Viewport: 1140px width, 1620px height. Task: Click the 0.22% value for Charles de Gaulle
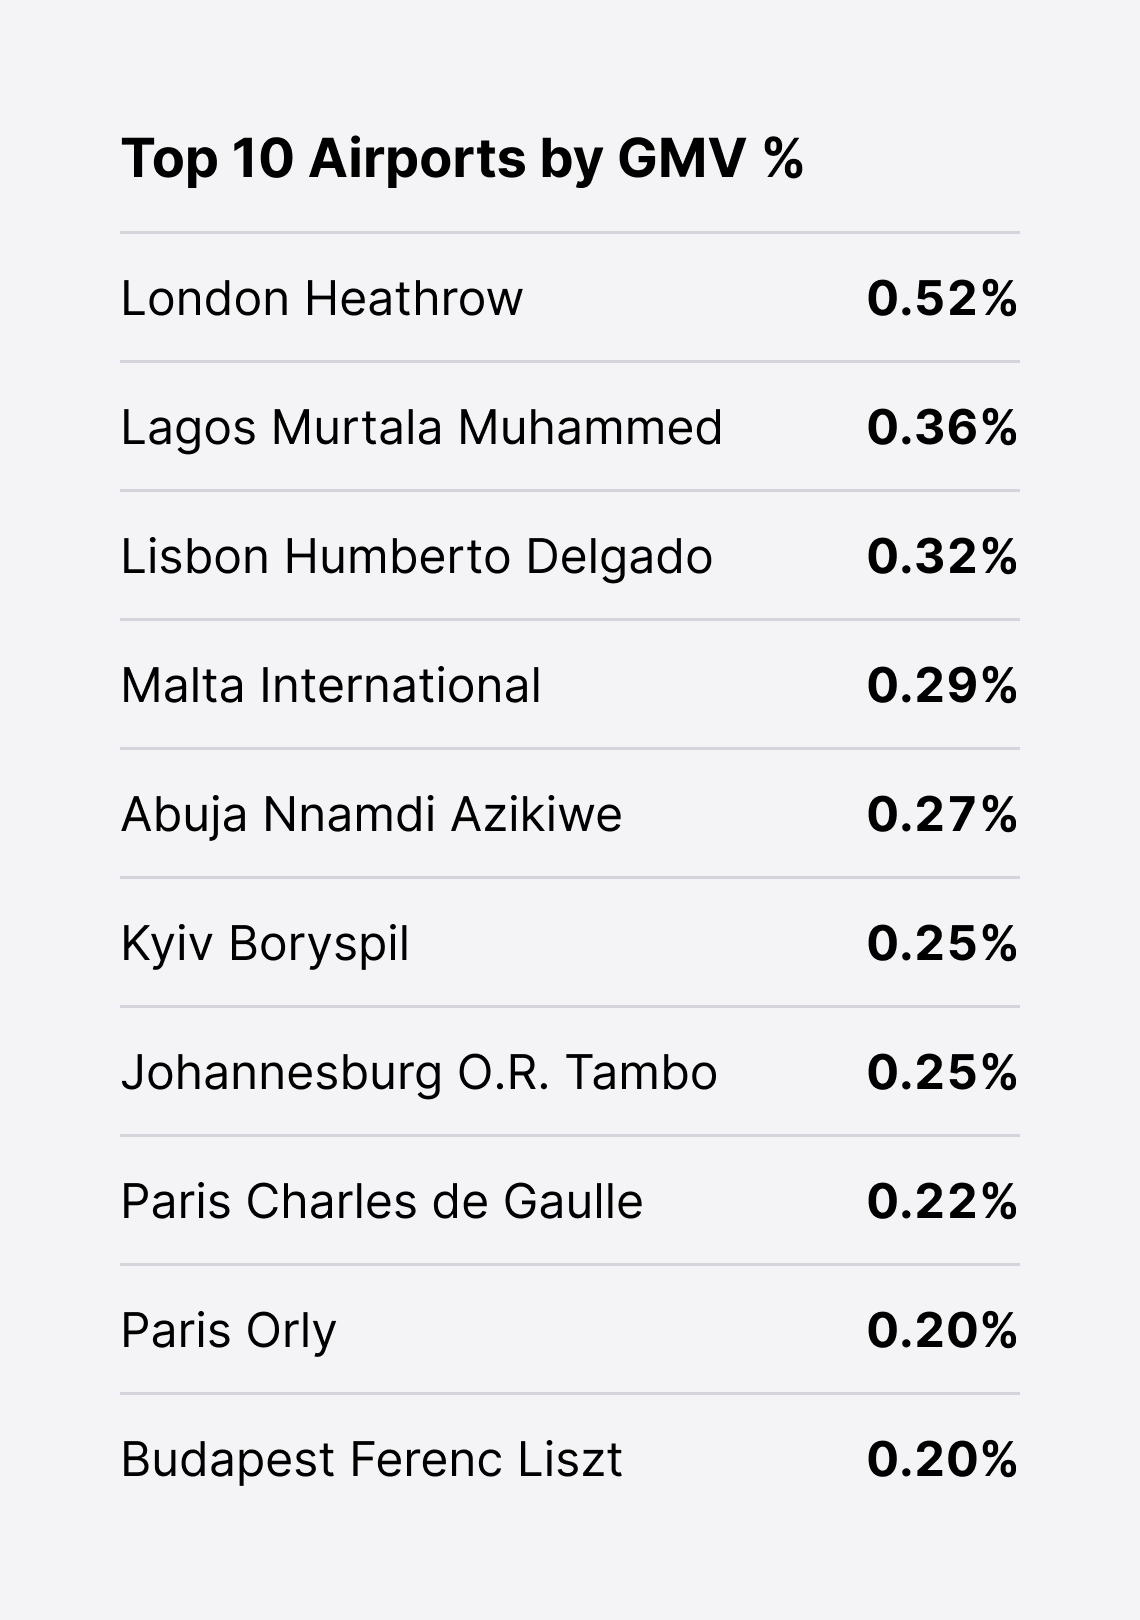point(942,1201)
